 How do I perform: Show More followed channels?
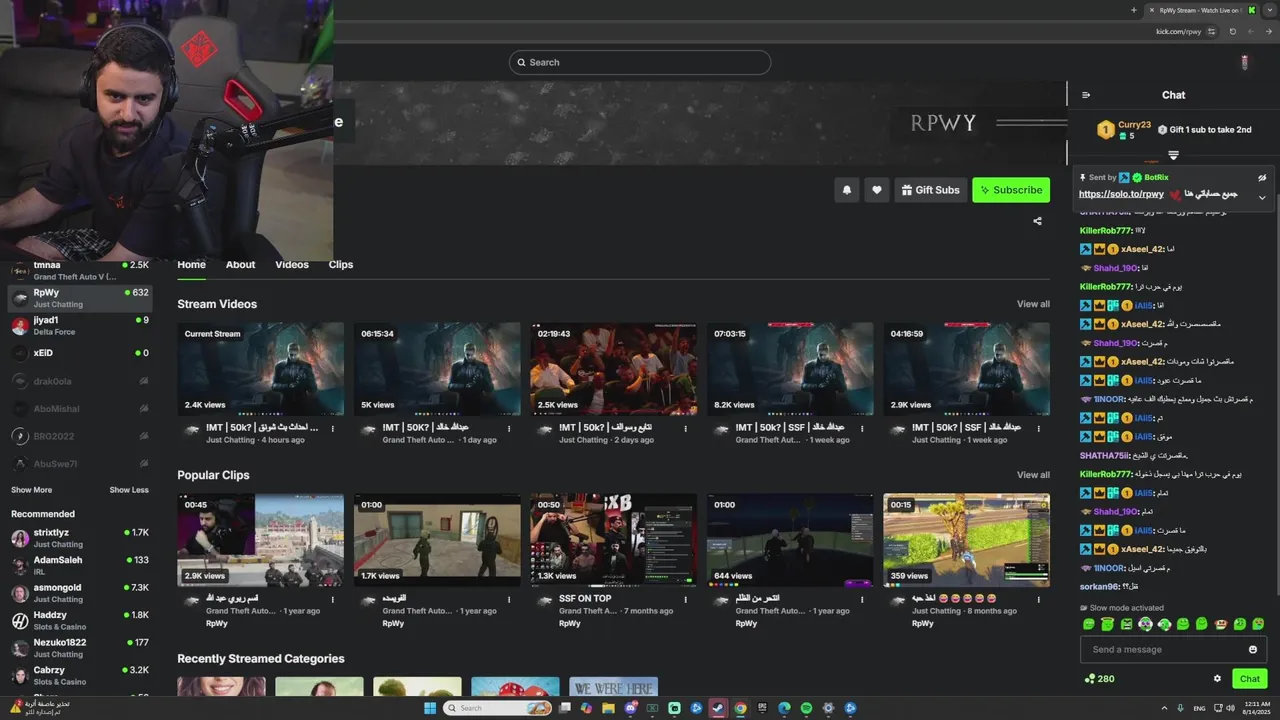(x=31, y=490)
